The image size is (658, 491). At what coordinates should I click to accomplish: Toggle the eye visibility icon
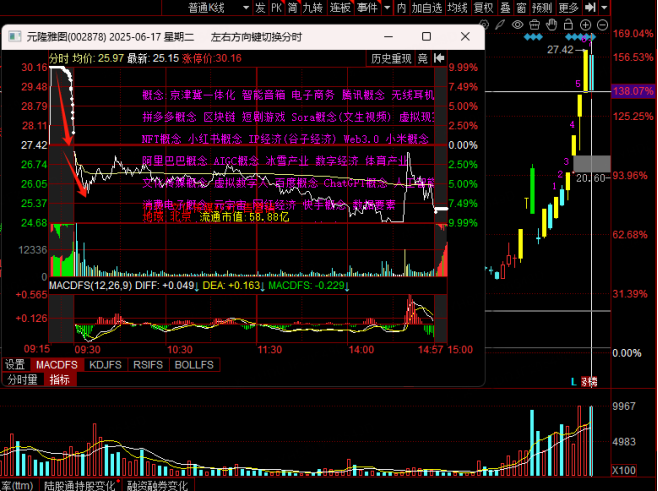tap(517, 25)
